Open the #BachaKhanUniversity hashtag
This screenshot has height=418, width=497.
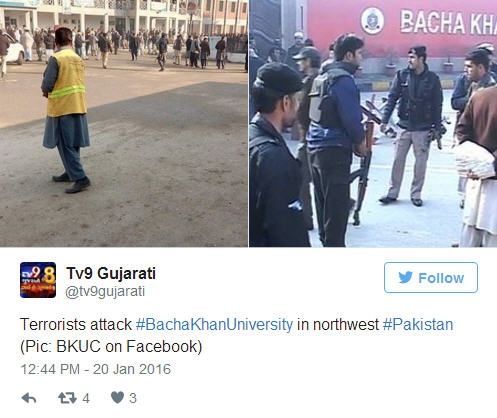214,324
